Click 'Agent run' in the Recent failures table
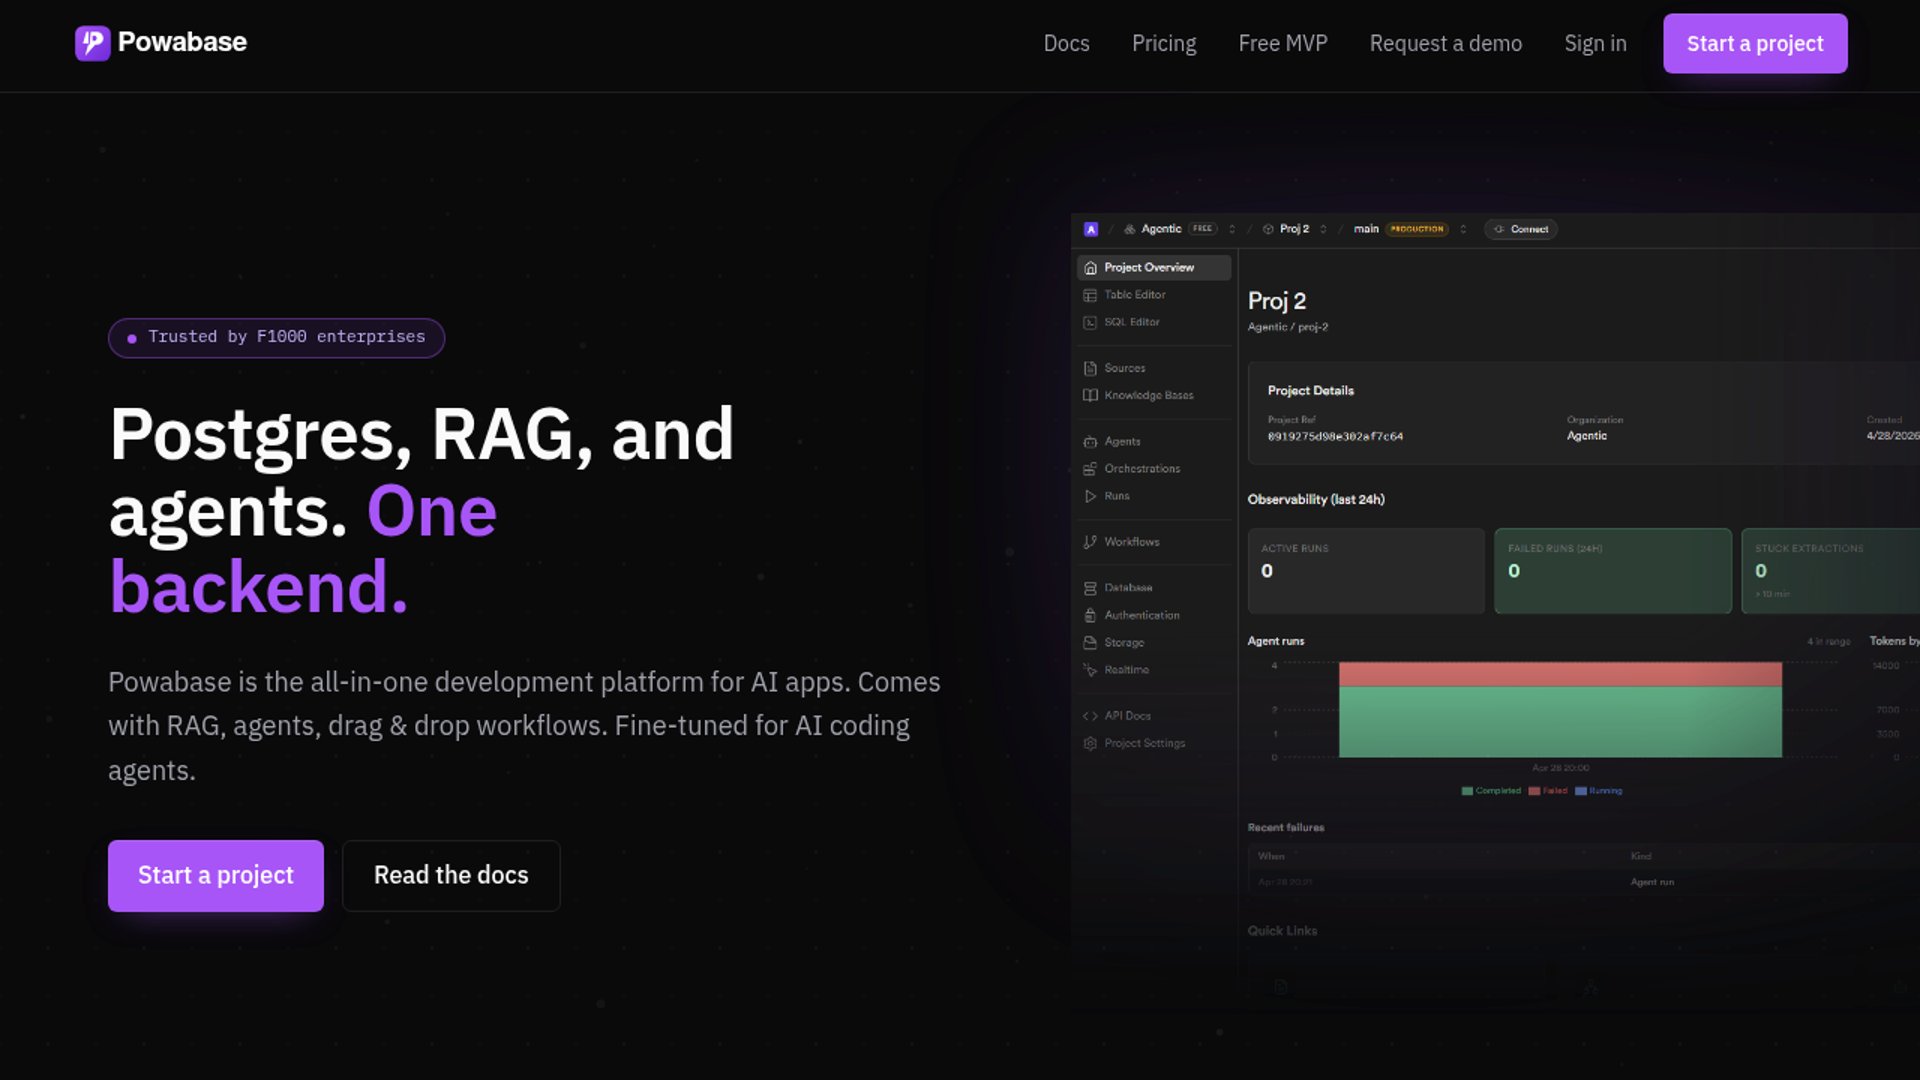The height and width of the screenshot is (1080, 1920). pos(1652,882)
